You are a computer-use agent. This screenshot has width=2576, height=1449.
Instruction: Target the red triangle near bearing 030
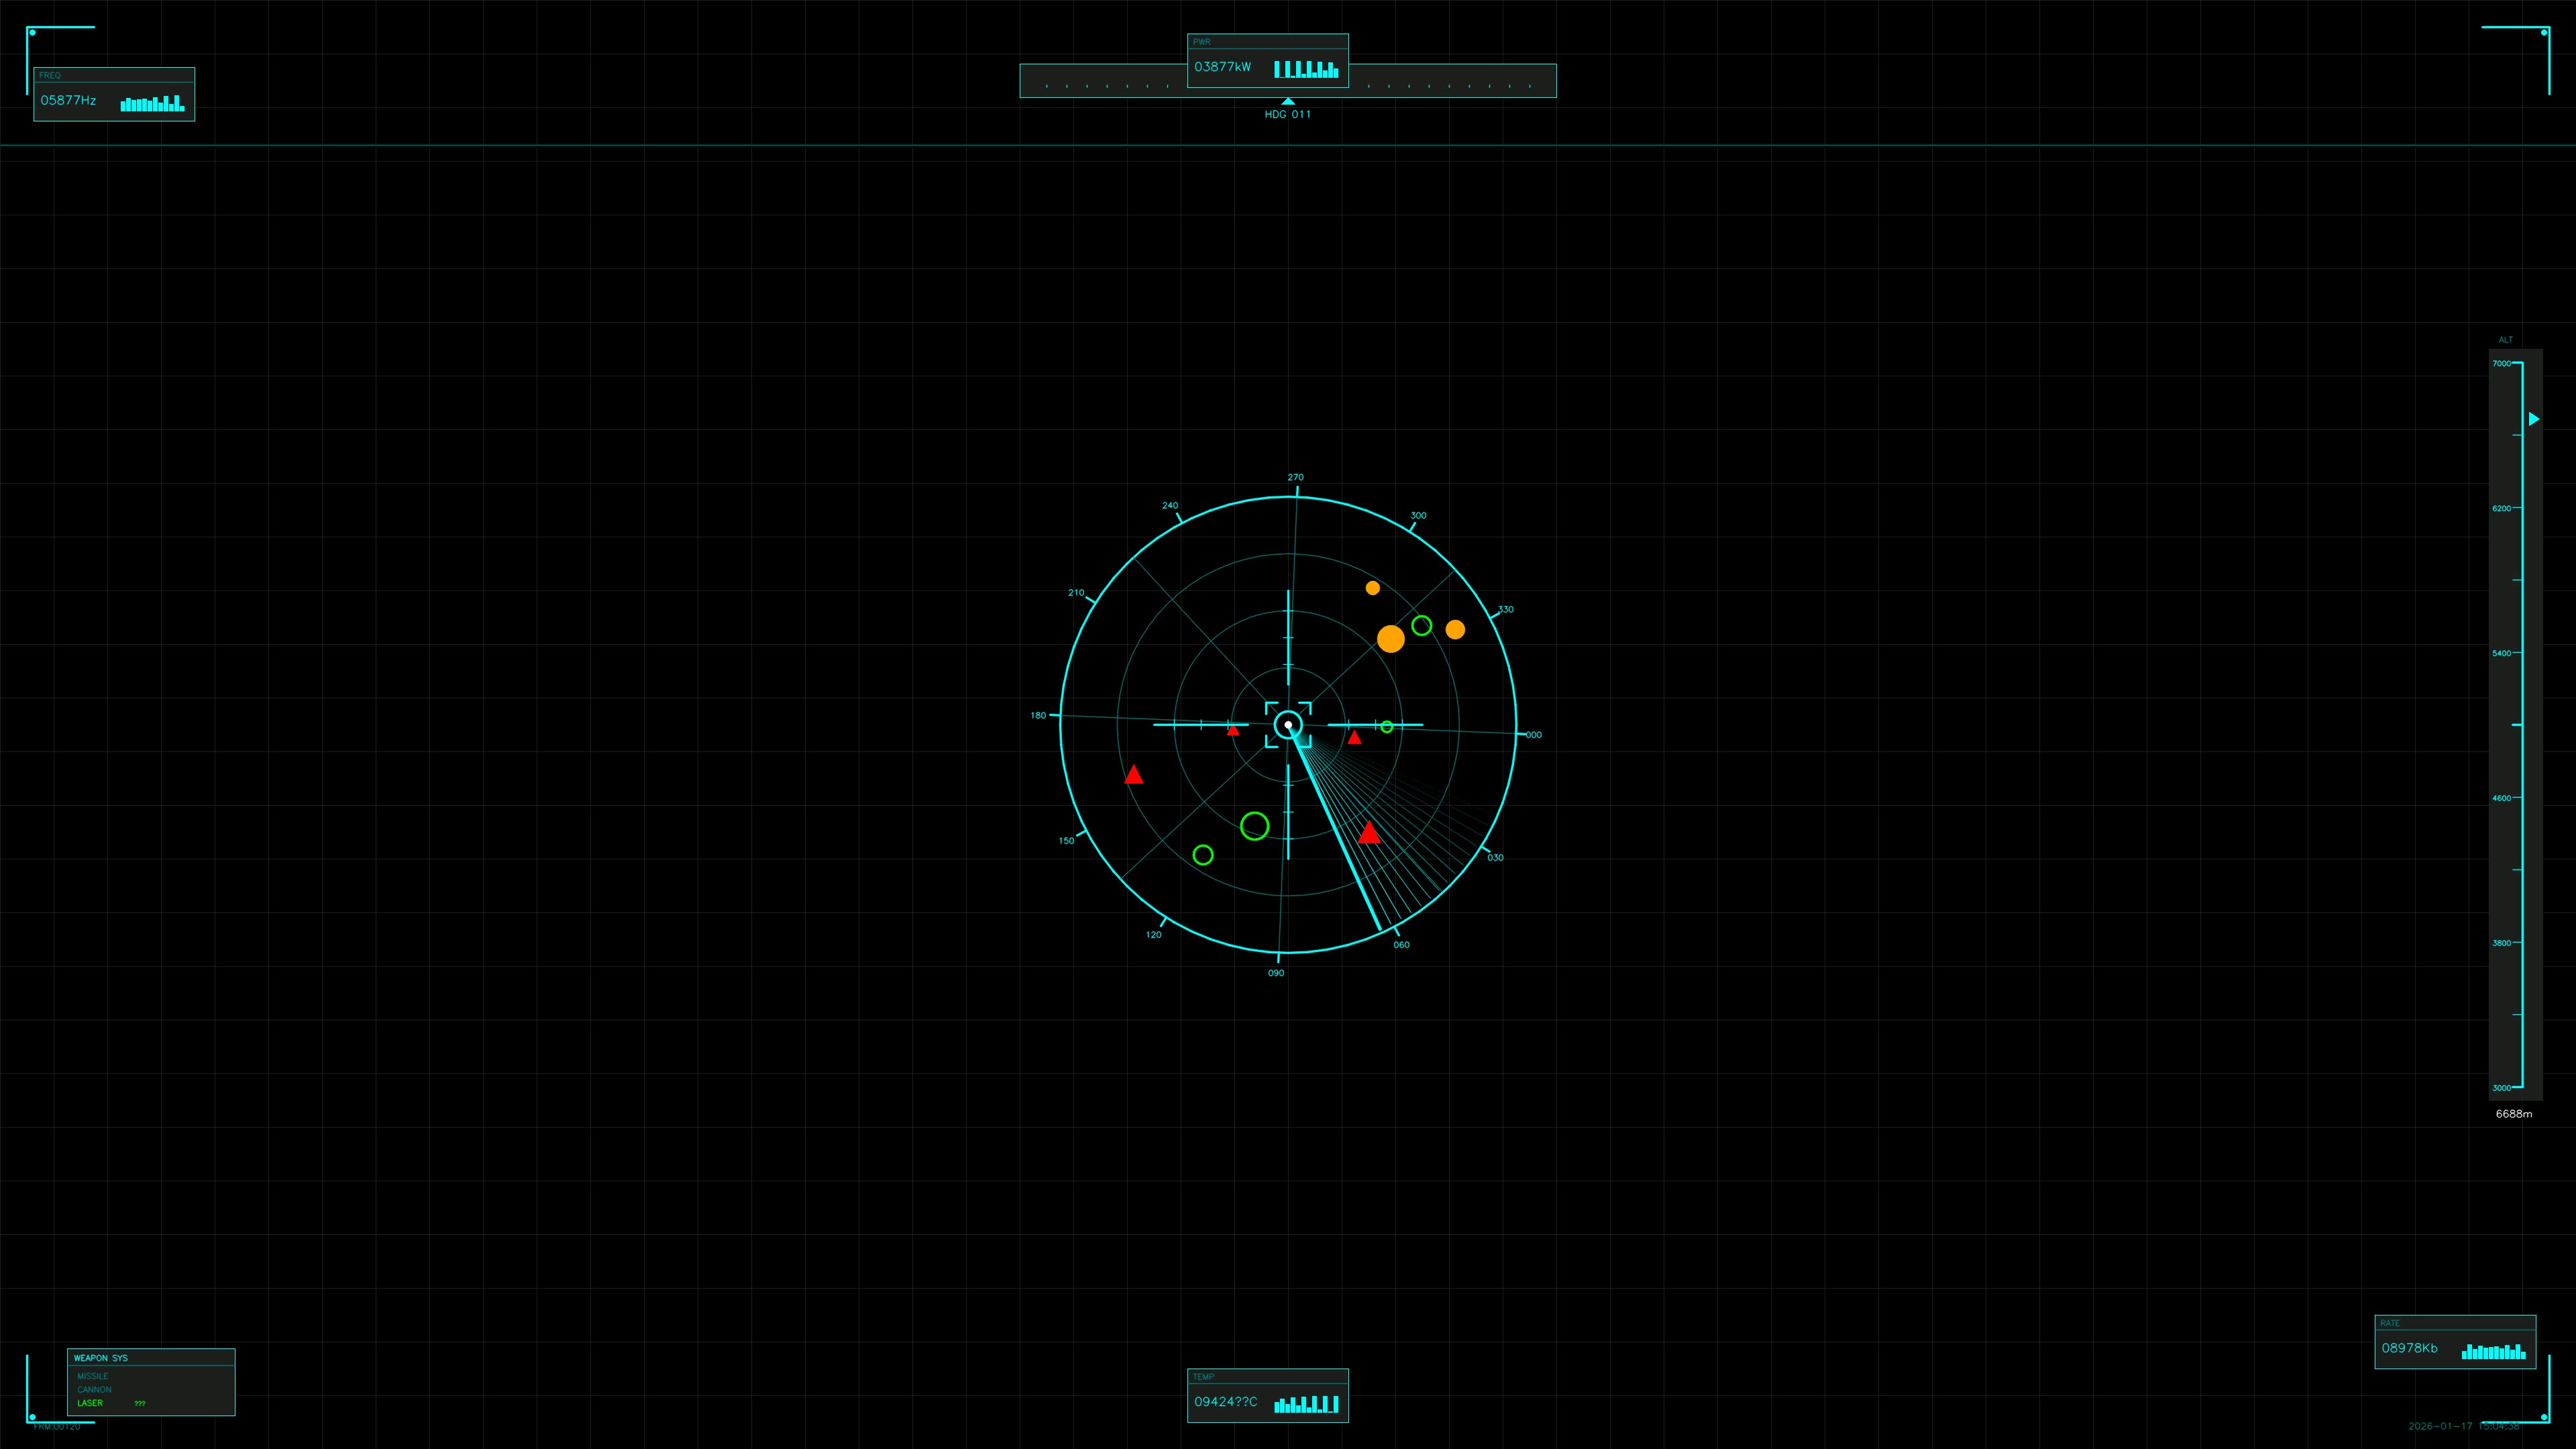point(1369,831)
